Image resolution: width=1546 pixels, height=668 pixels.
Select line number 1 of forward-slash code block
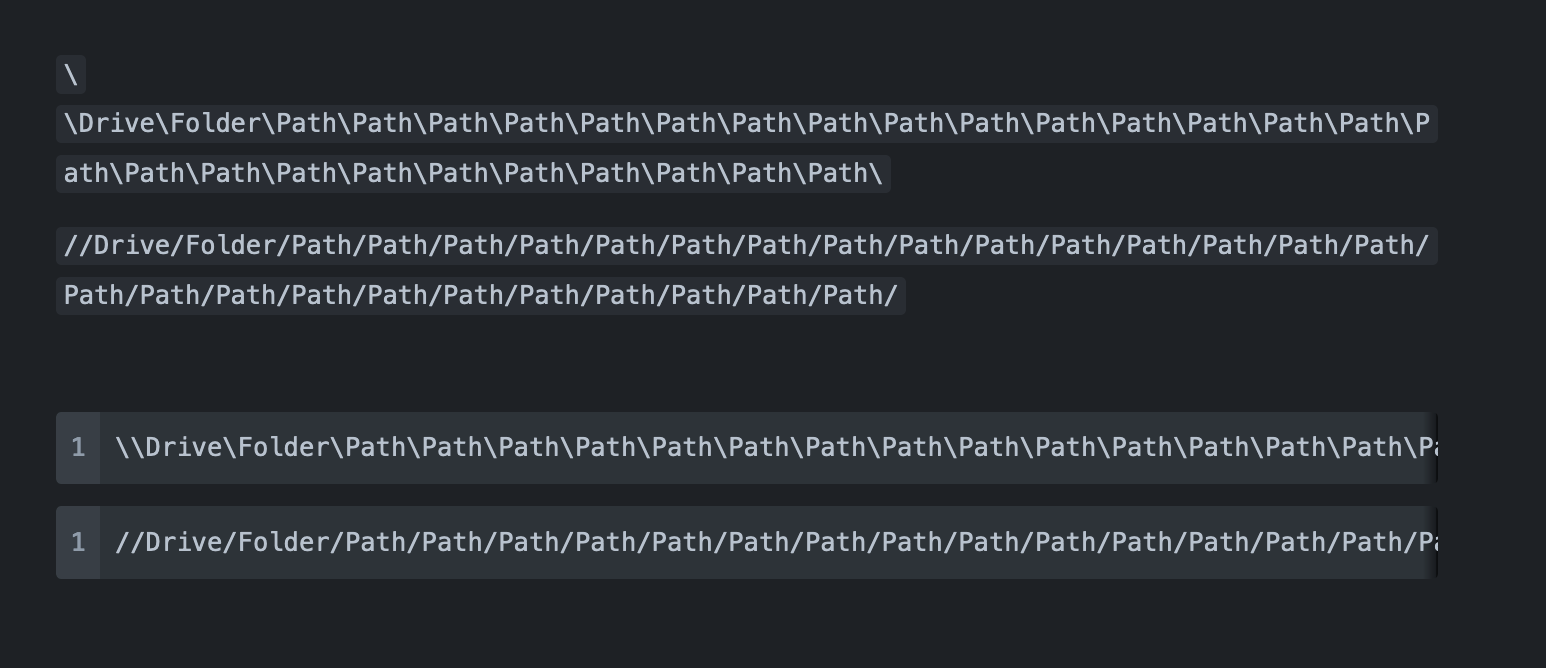(x=78, y=543)
